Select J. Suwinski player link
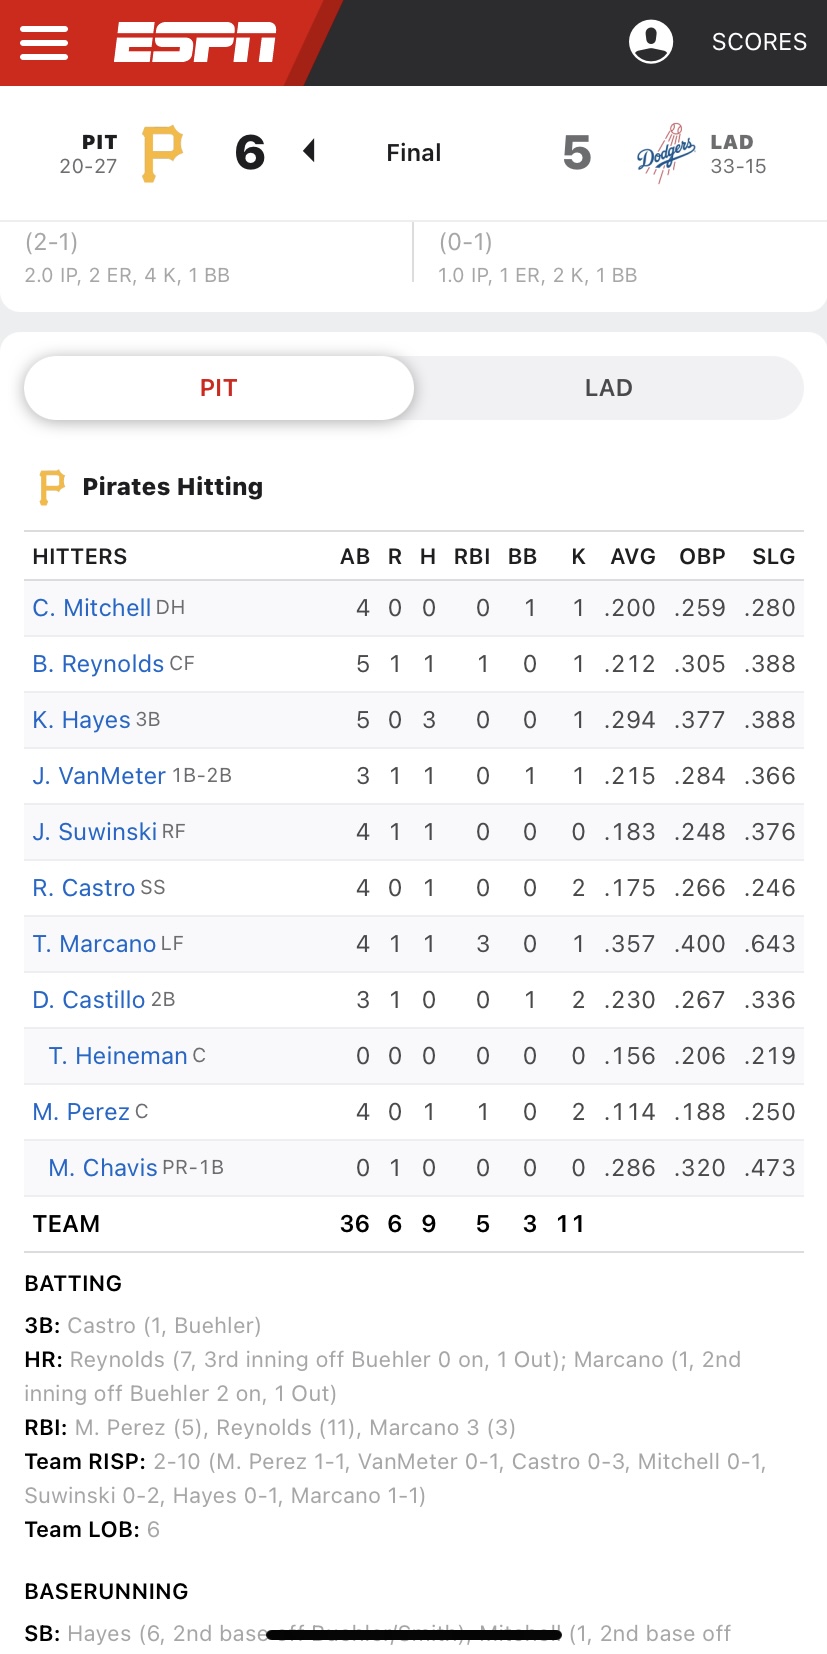 point(95,832)
